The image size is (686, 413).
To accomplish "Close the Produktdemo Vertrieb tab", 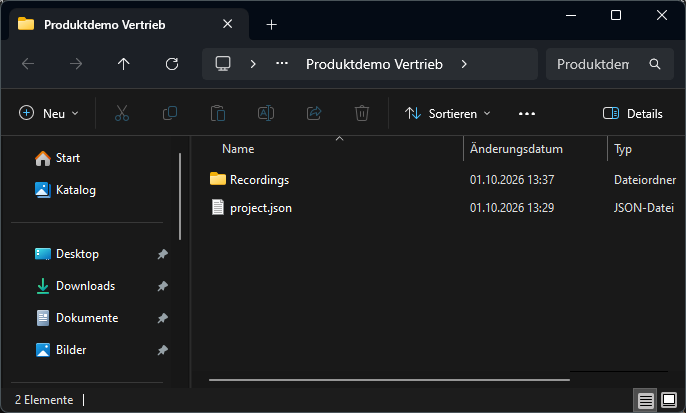I will pos(228,24).
